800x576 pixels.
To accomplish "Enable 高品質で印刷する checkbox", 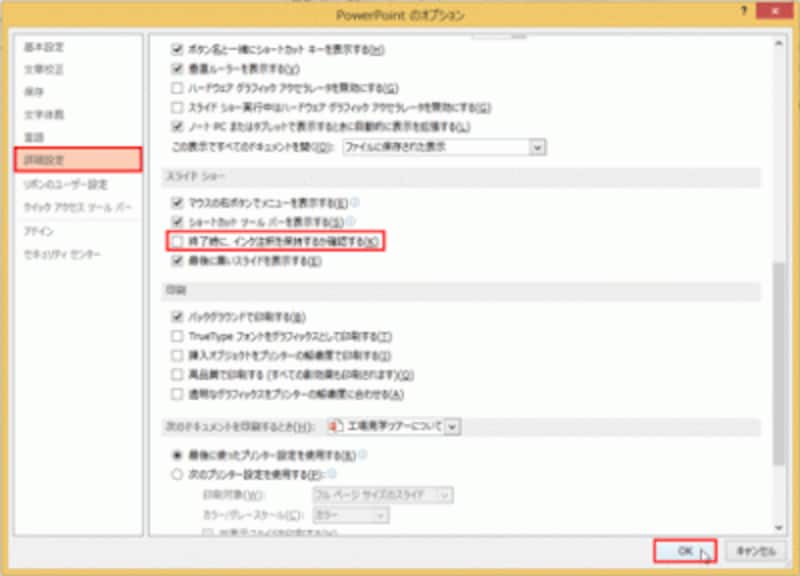I will [177, 374].
